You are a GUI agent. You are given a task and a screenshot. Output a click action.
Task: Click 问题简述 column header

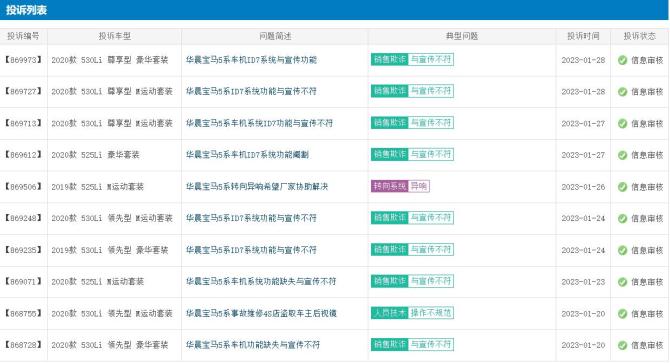coord(275,36)
